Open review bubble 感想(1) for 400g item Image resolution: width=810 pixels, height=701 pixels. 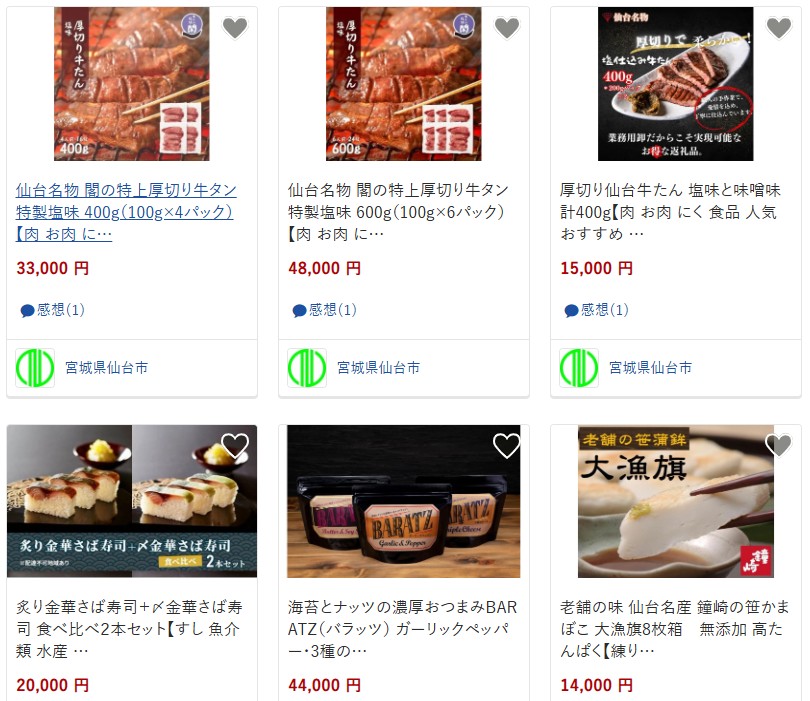point(53,310)
